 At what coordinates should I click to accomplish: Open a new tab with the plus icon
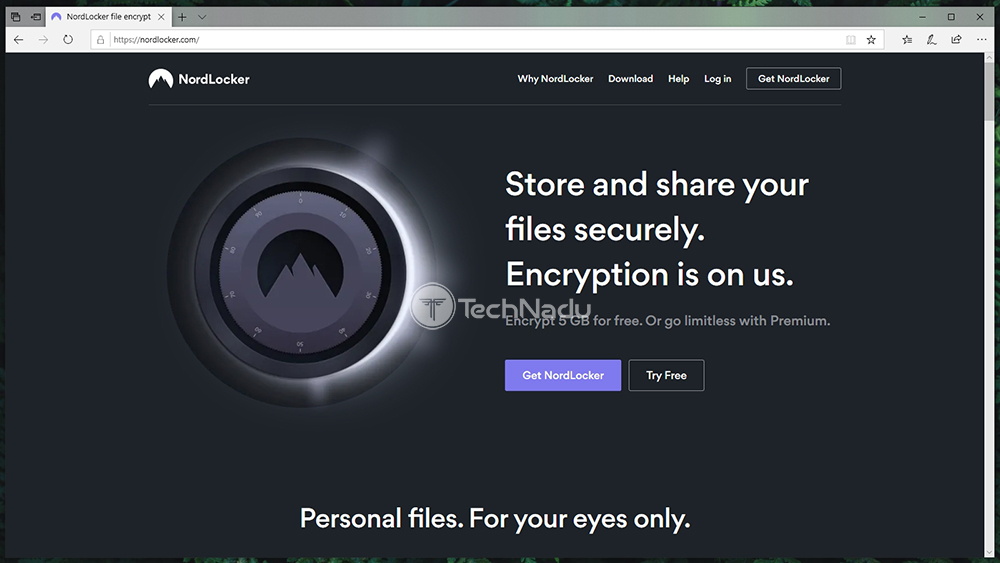point(182,17)
